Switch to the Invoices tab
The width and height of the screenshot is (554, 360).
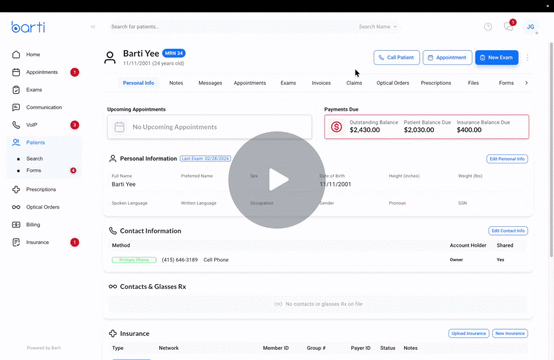pos(321,83)
